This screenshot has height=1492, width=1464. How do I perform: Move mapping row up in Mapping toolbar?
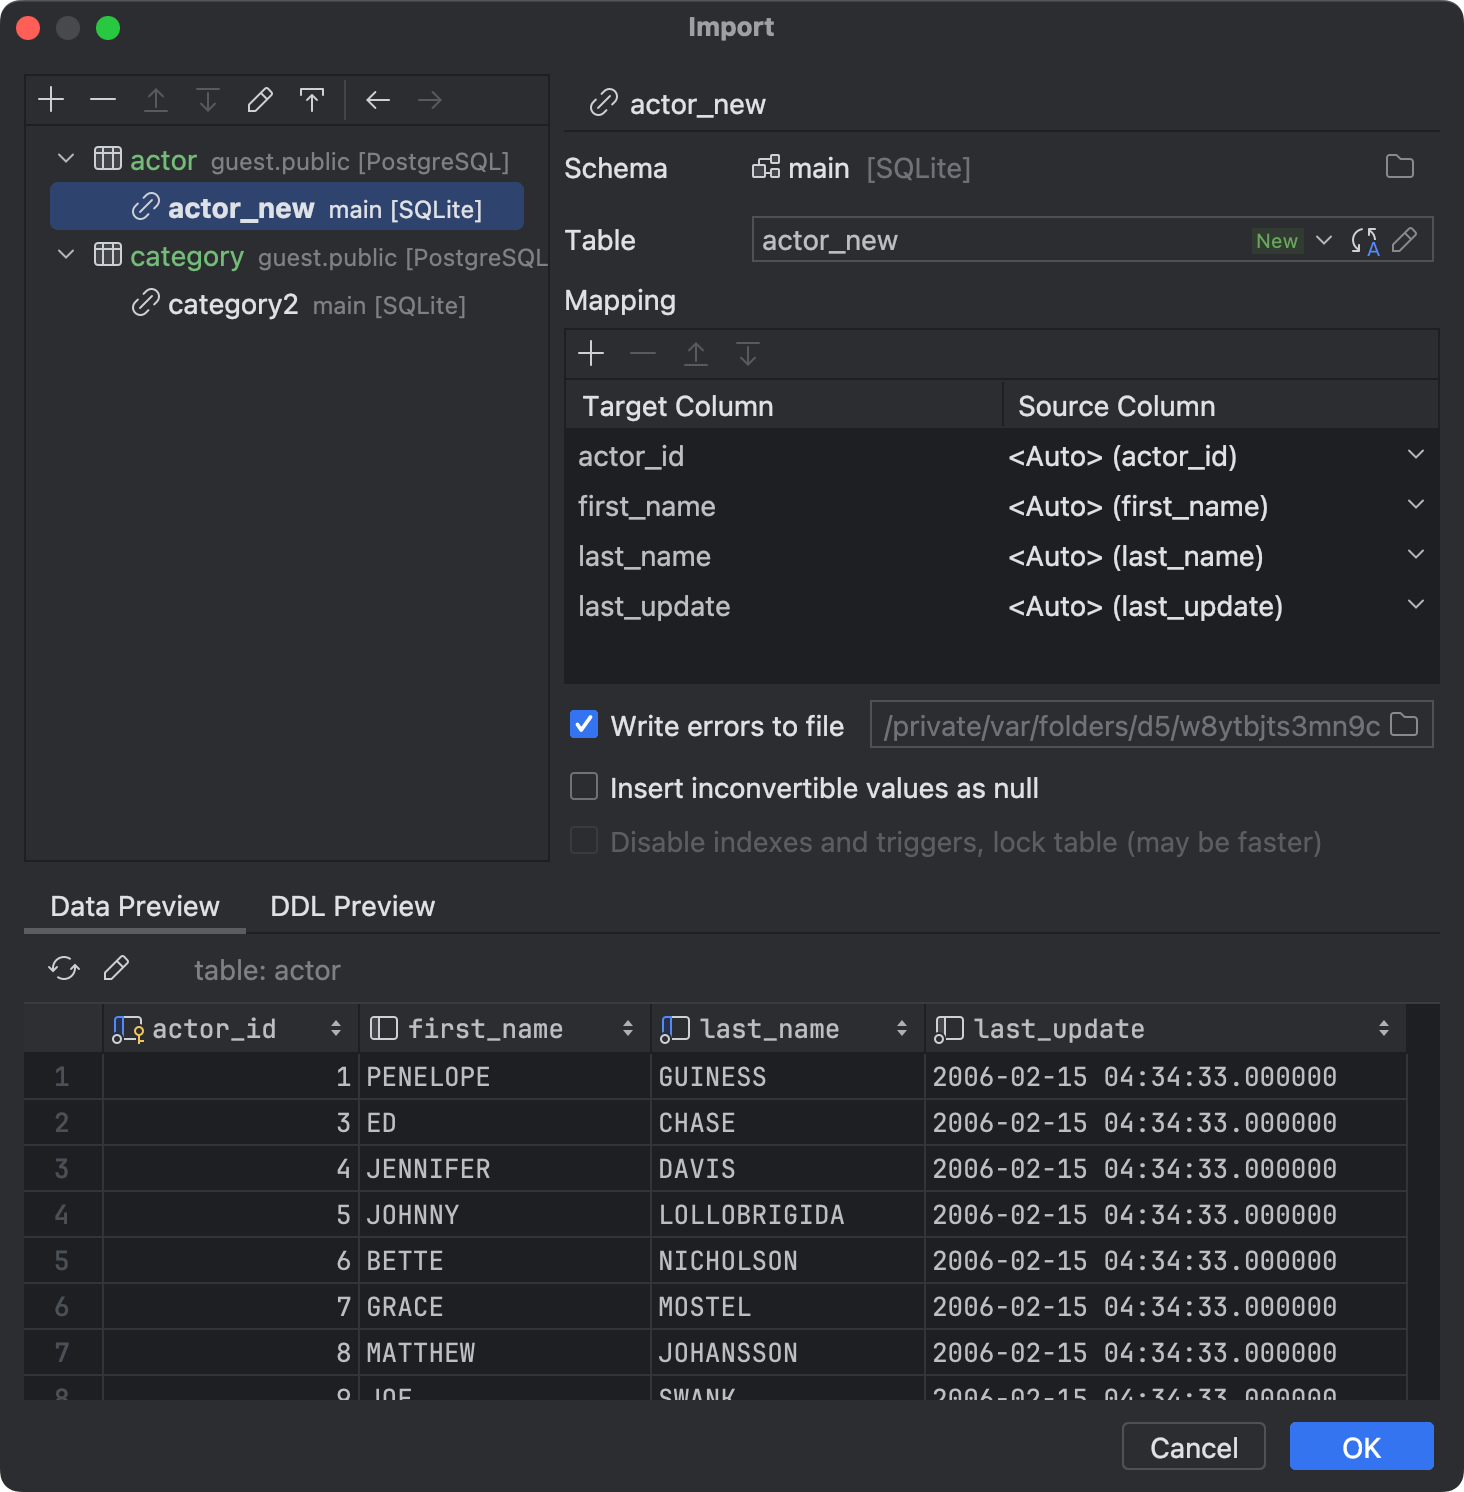[696, 354]
